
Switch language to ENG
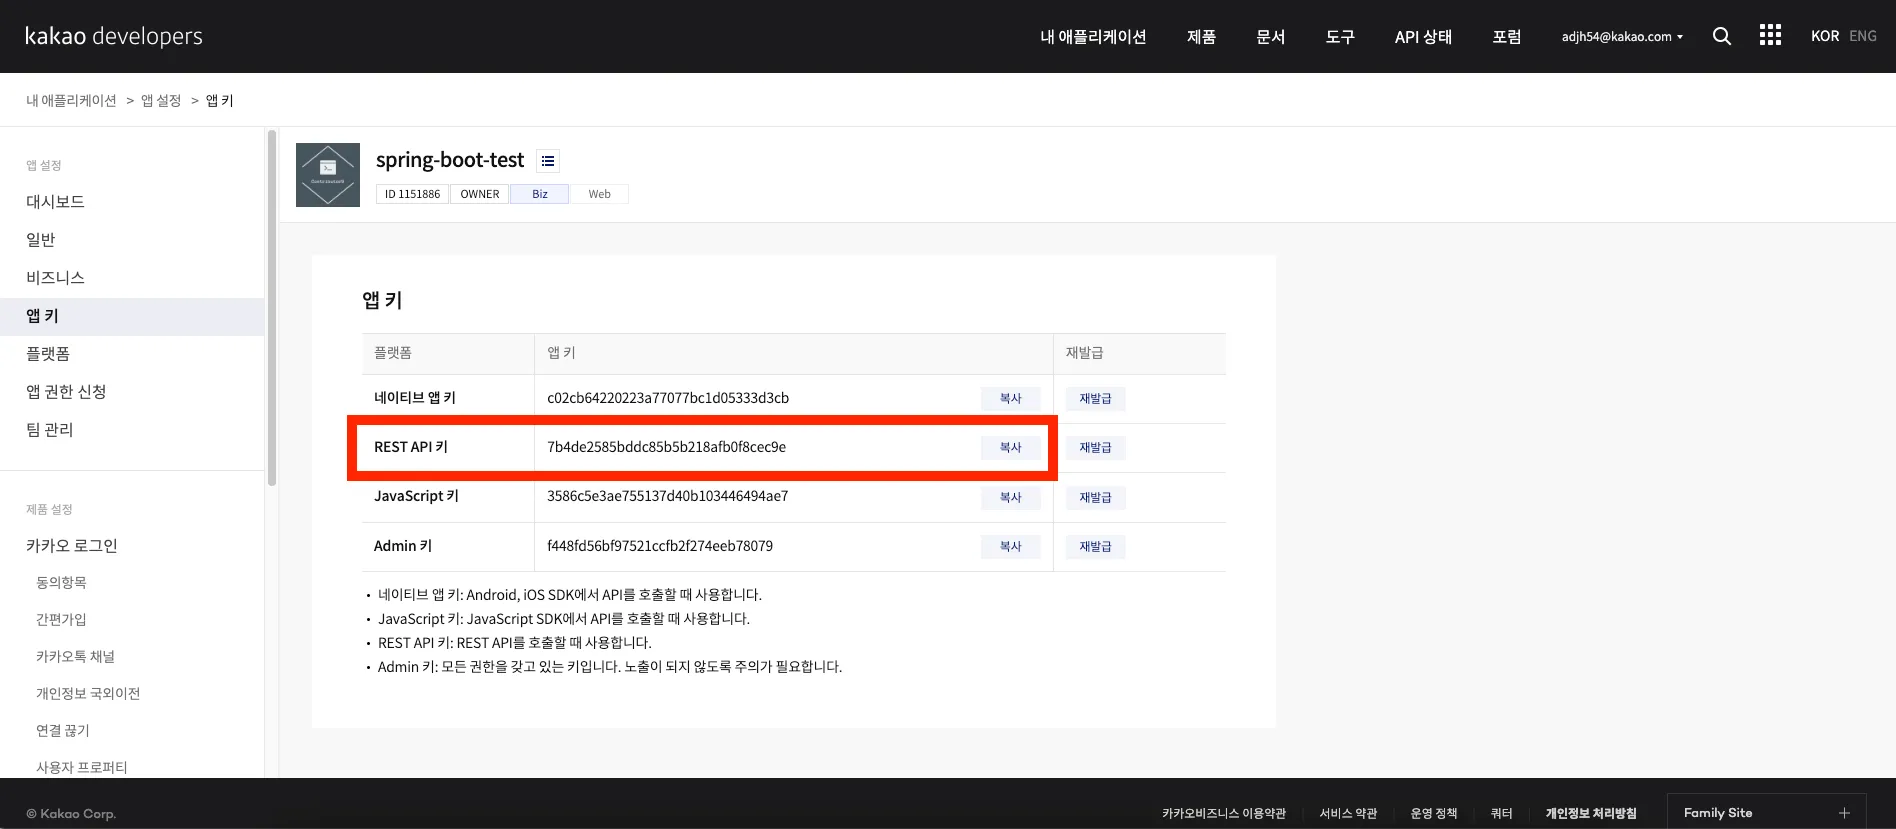[x=1863, y=36]
